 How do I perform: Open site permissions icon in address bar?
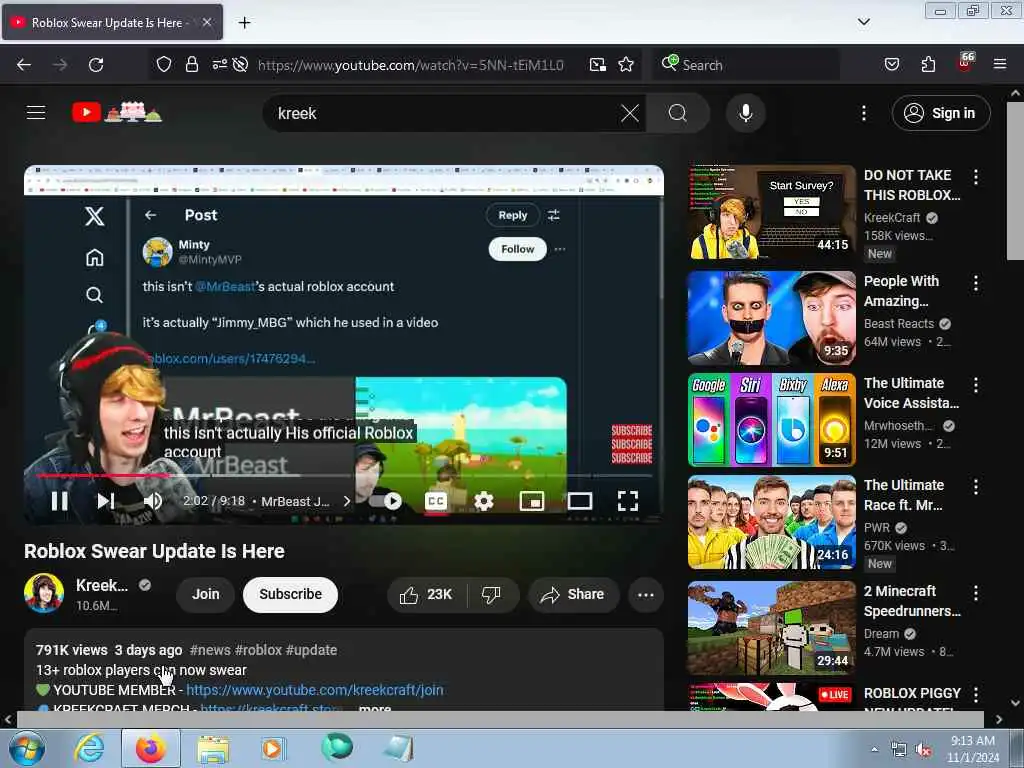coord(219,65)
